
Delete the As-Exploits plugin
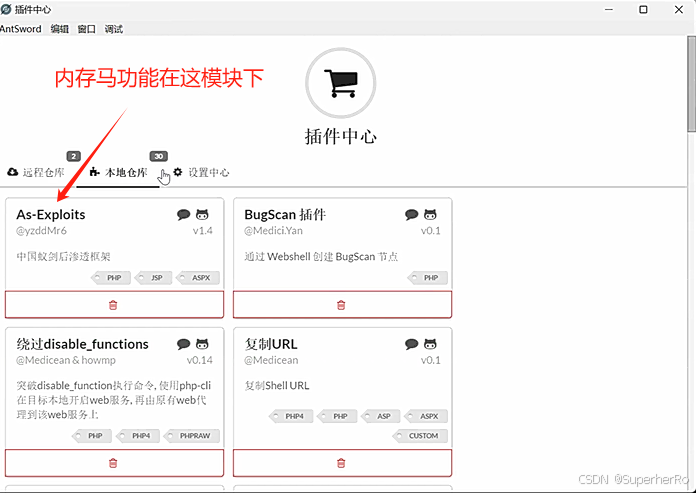(114, 305)
